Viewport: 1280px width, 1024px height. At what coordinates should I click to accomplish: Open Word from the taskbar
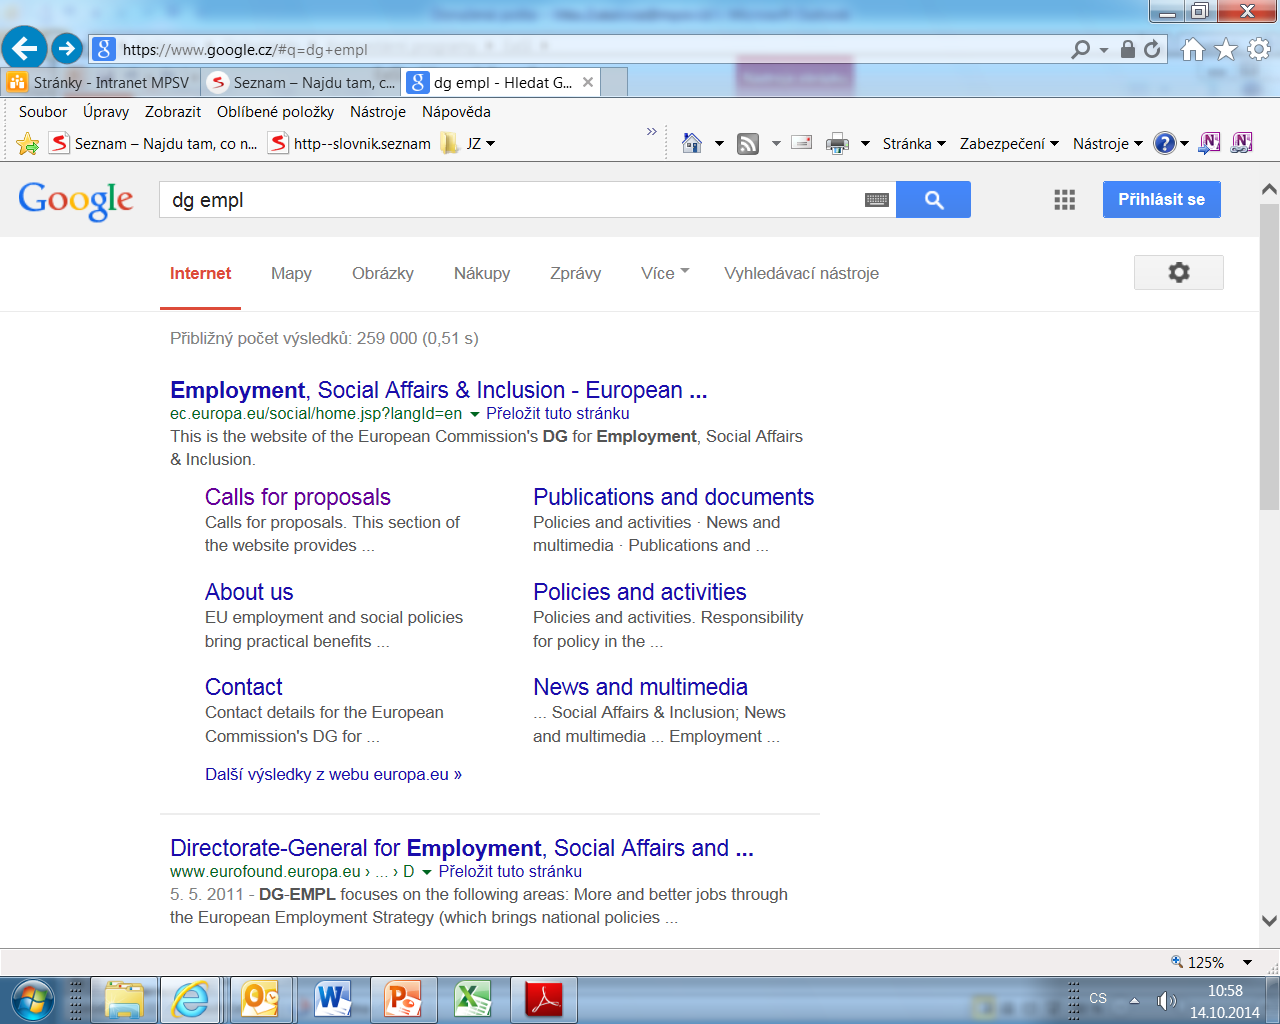(332, 999)
